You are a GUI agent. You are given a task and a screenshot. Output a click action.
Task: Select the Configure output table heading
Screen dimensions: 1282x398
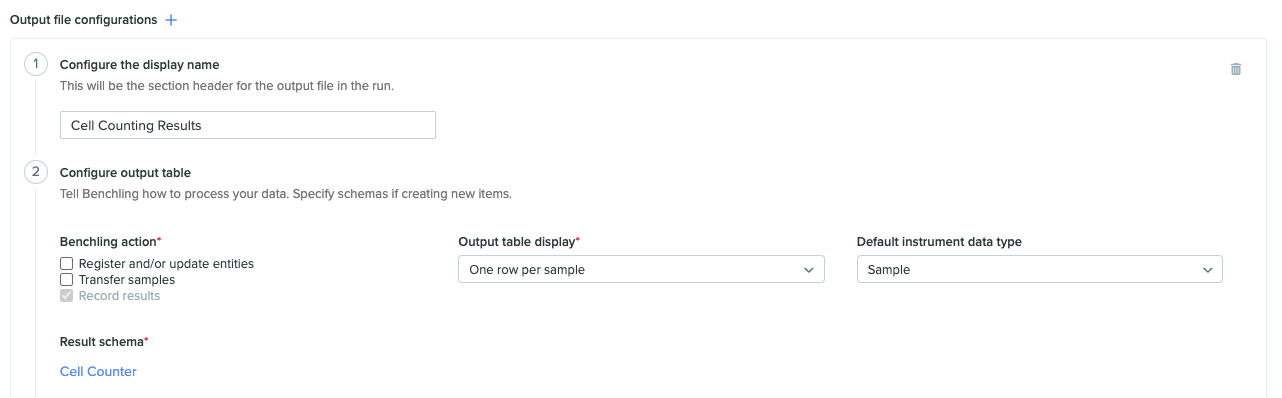tap(125, 173)
